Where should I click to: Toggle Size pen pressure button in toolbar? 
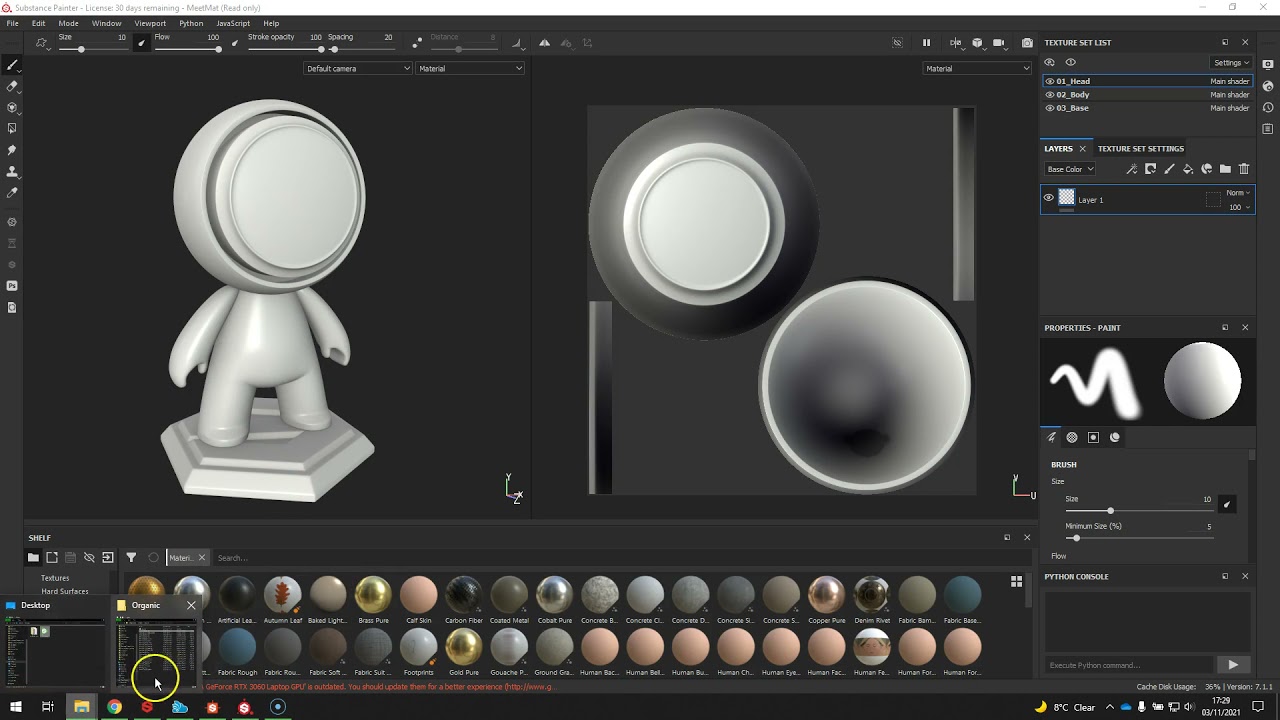[141, 43]
